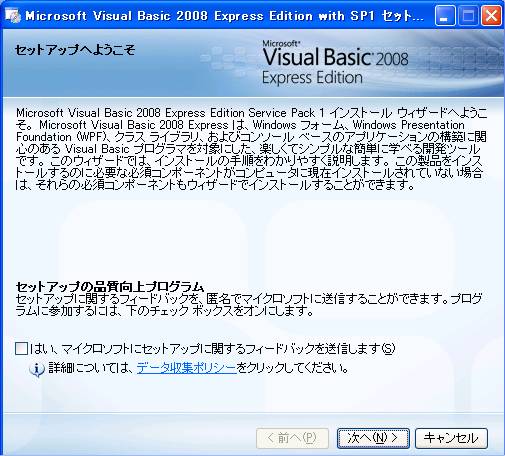Click the はい、マイクロソフトに… checkbox label text

(213, 349)
